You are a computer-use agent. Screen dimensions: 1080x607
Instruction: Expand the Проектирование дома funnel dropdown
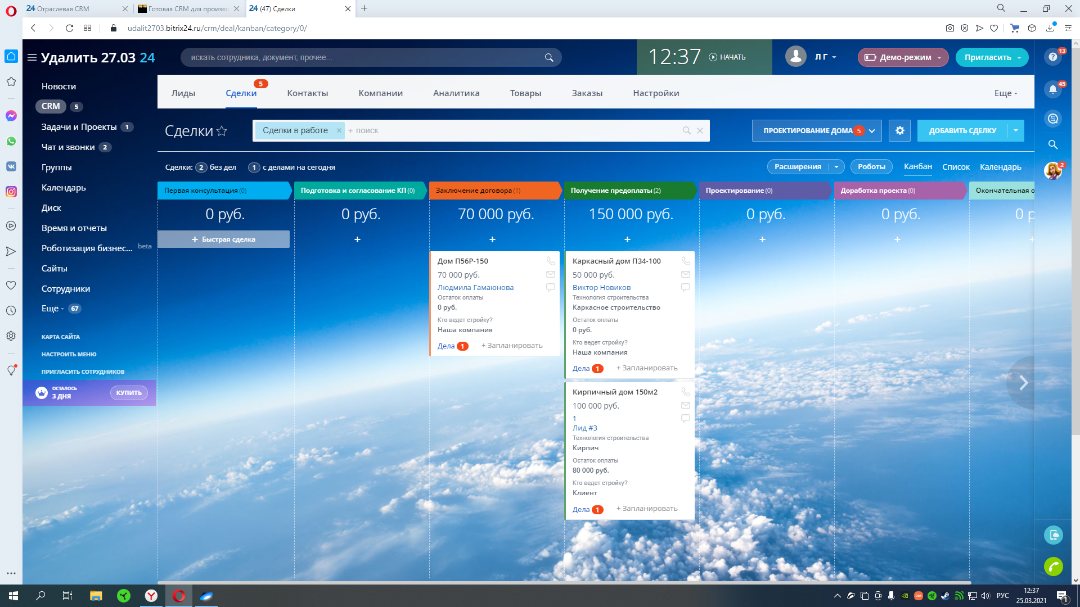[x=873, y=130]
